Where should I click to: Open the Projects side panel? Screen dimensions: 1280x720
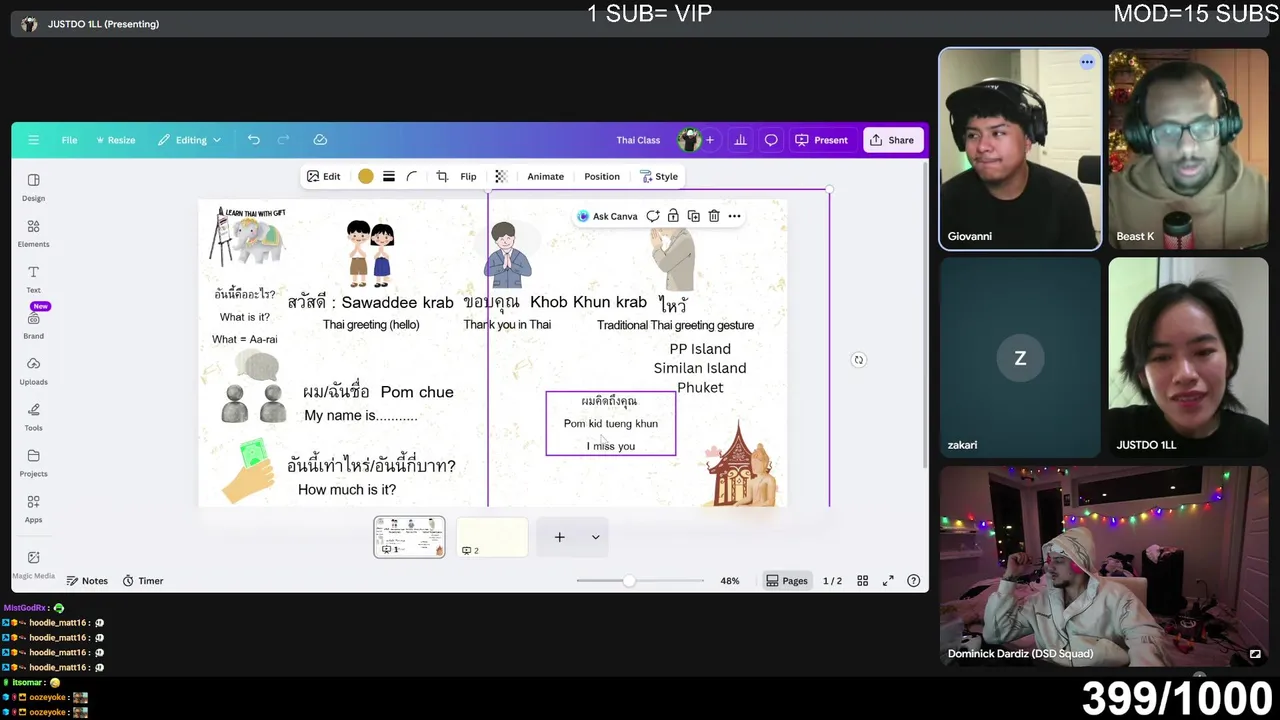[33, 462]
